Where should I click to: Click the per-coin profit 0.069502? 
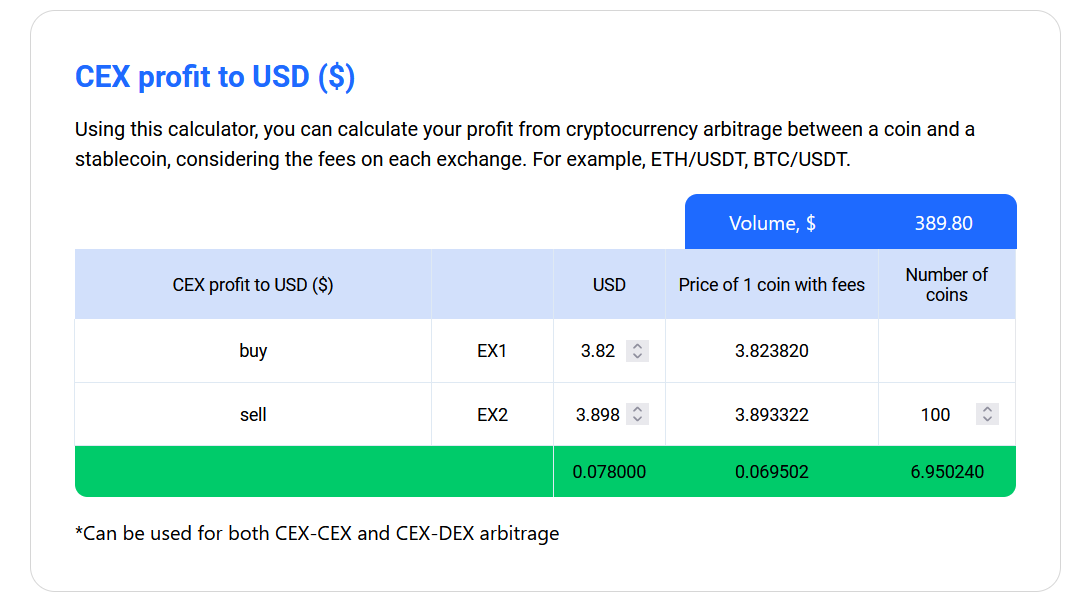772,472
